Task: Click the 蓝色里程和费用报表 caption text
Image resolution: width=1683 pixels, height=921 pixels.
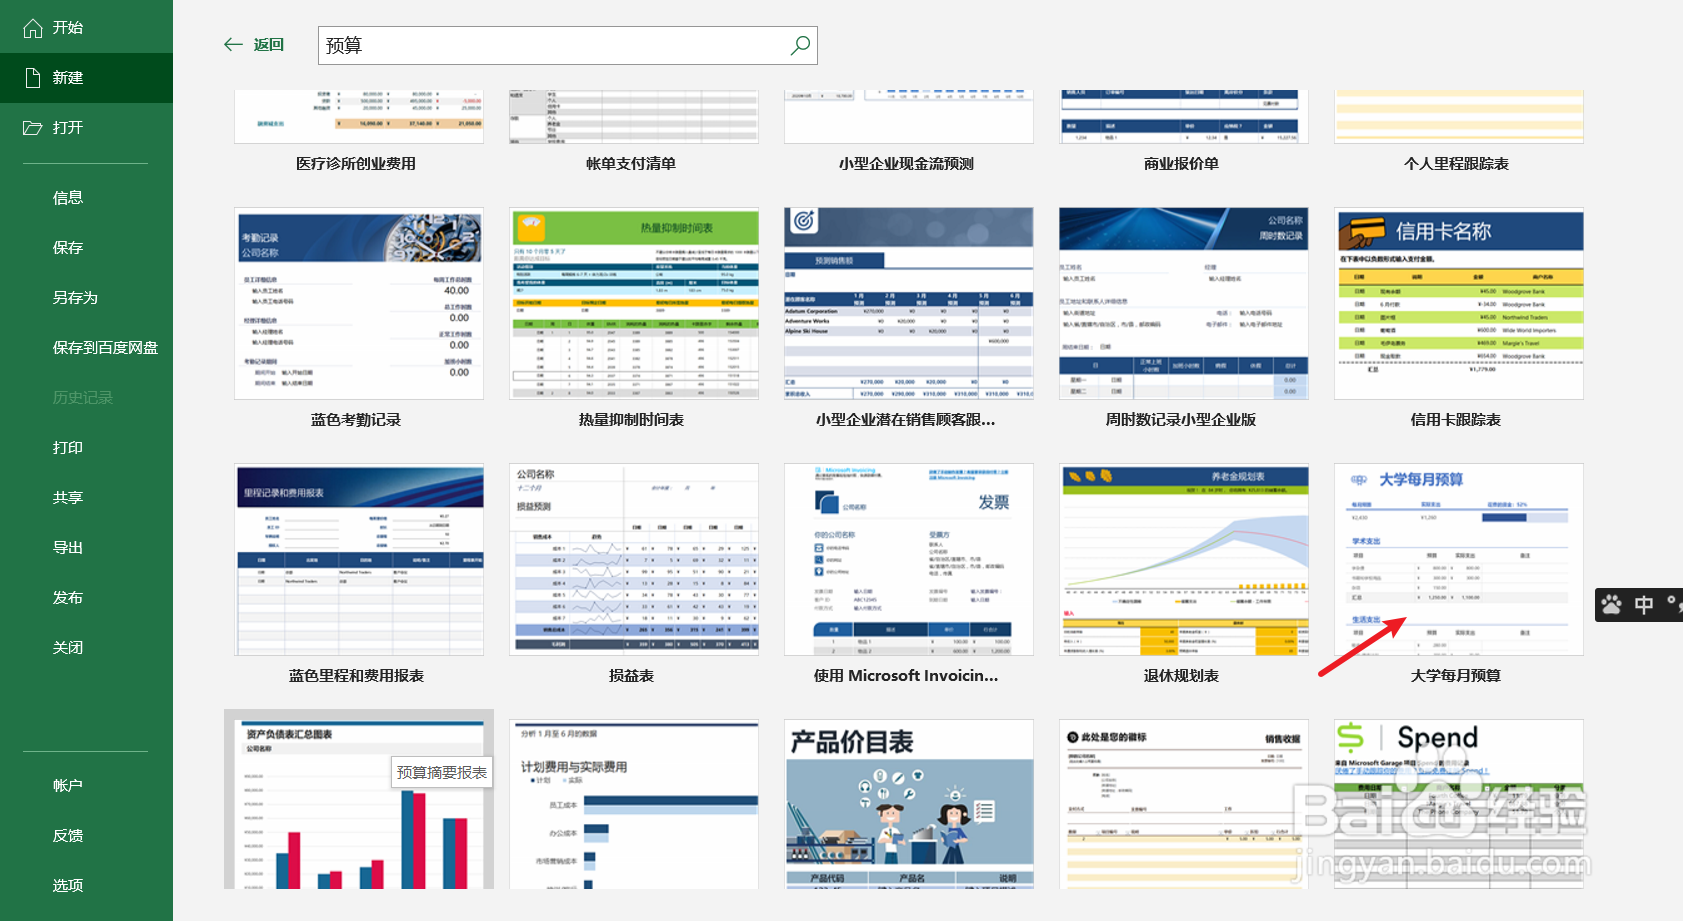Action: tap(356, 676)
